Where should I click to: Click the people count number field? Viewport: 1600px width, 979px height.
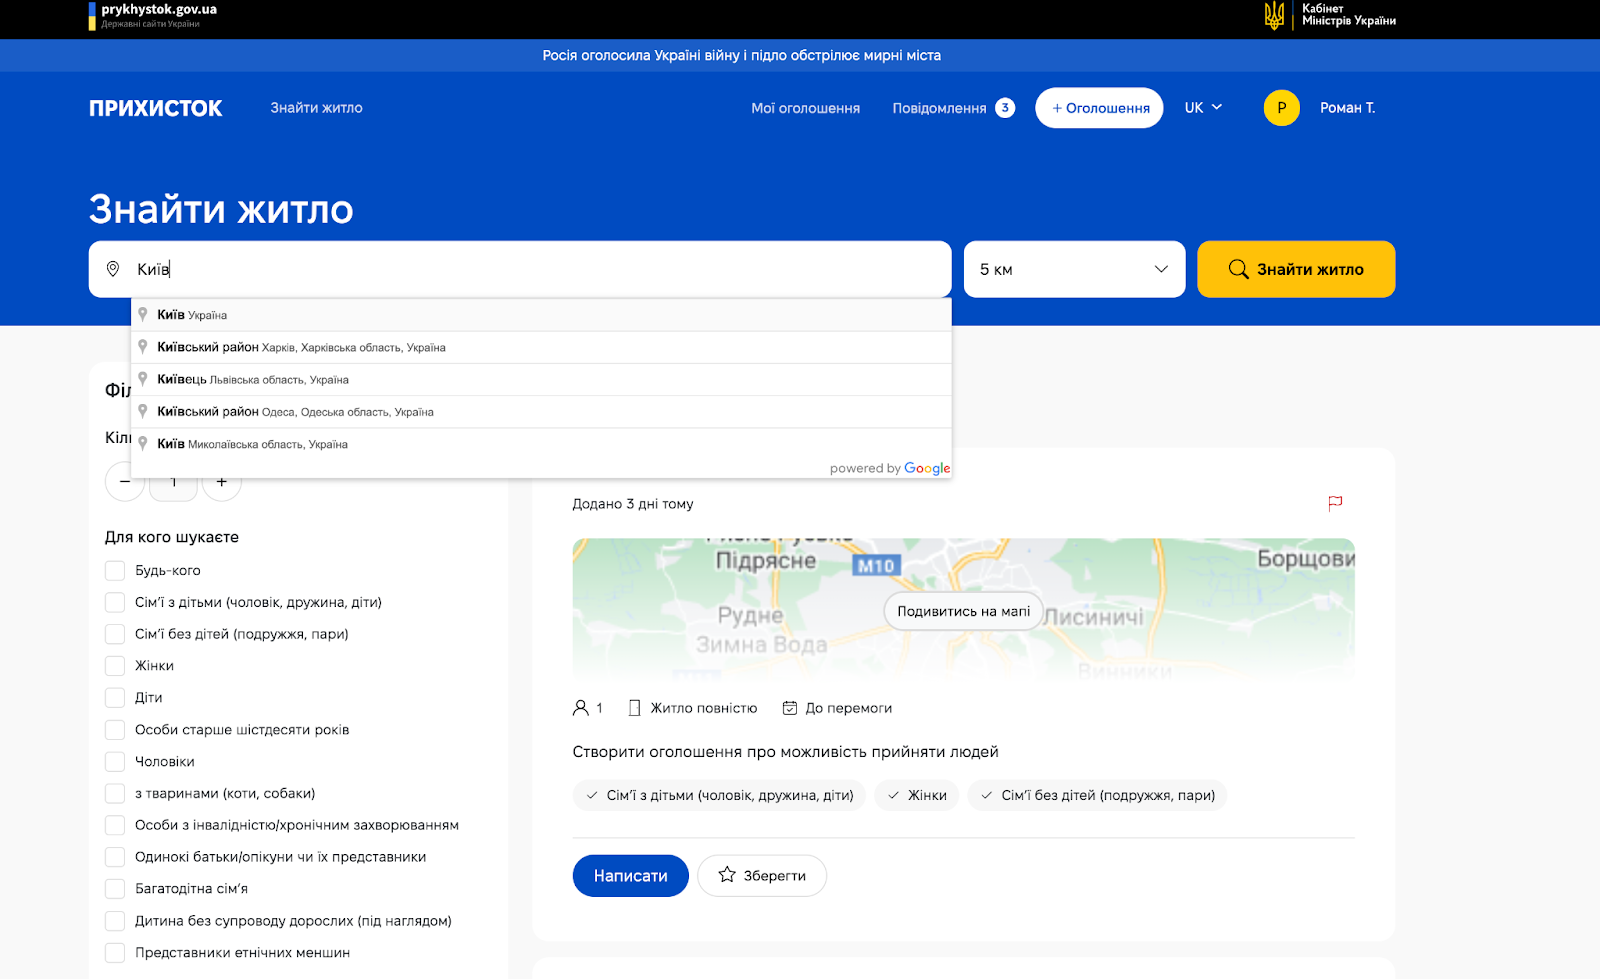[x=173, y=482]
